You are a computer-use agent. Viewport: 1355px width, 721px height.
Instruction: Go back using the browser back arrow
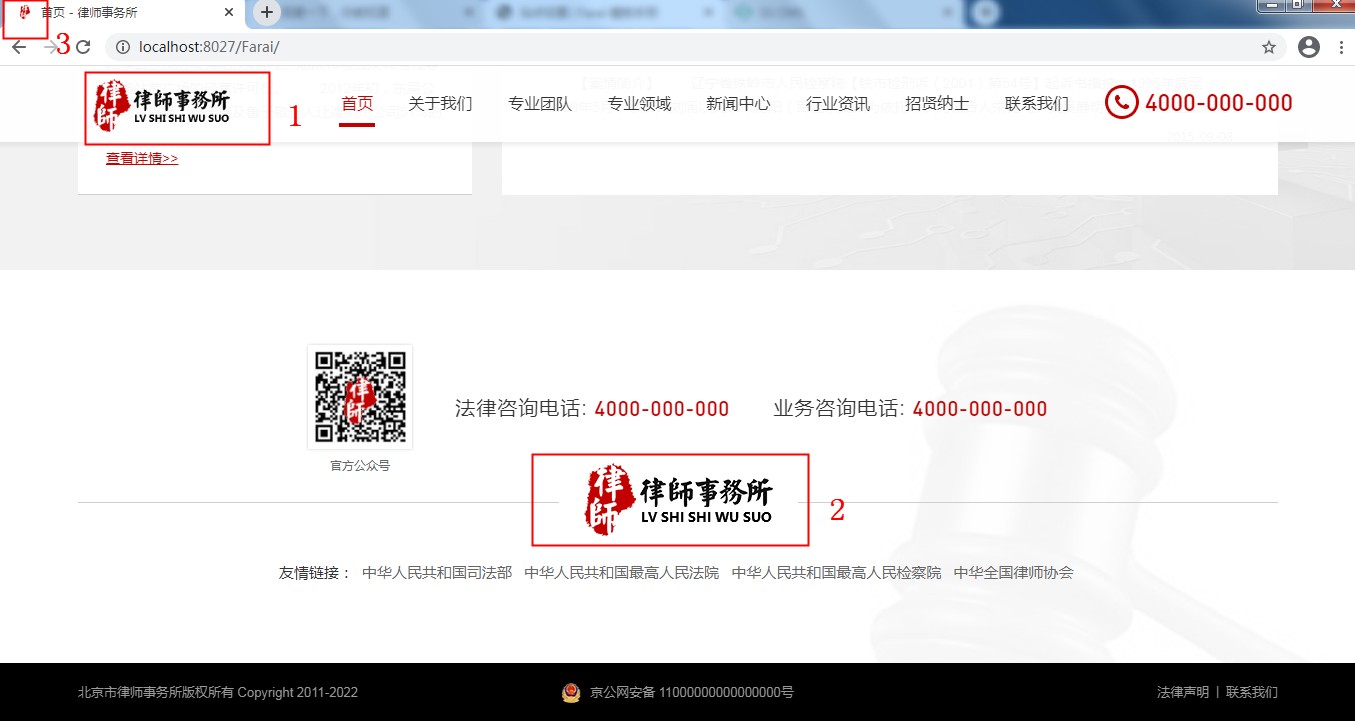tap(19, 47)
